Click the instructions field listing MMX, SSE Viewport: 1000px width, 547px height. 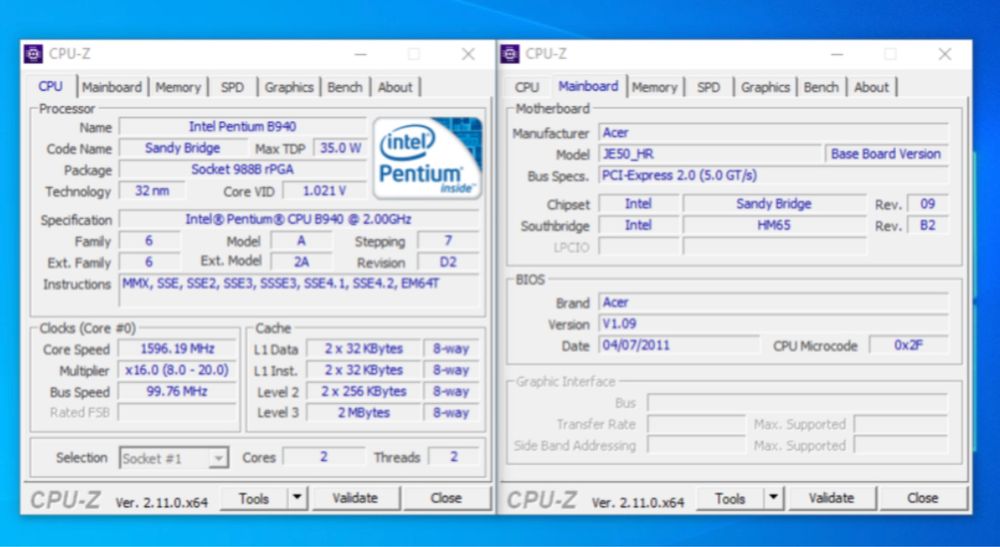[298, 291]
